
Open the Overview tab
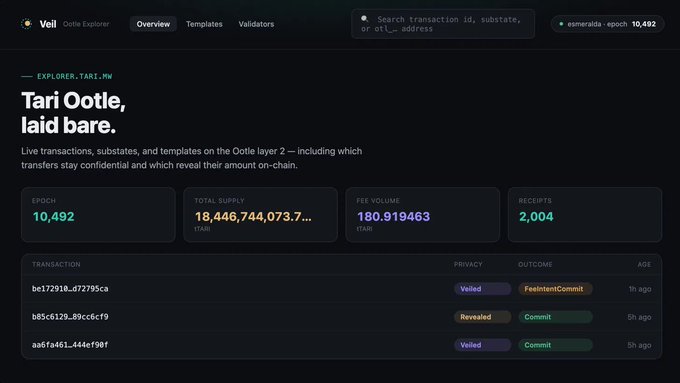pyautogui.click(x=153, y=24)
